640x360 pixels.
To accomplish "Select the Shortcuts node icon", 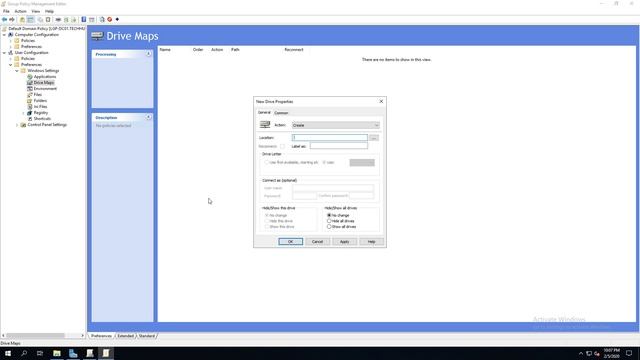I will pyautogui.click(x=30, y=118).
